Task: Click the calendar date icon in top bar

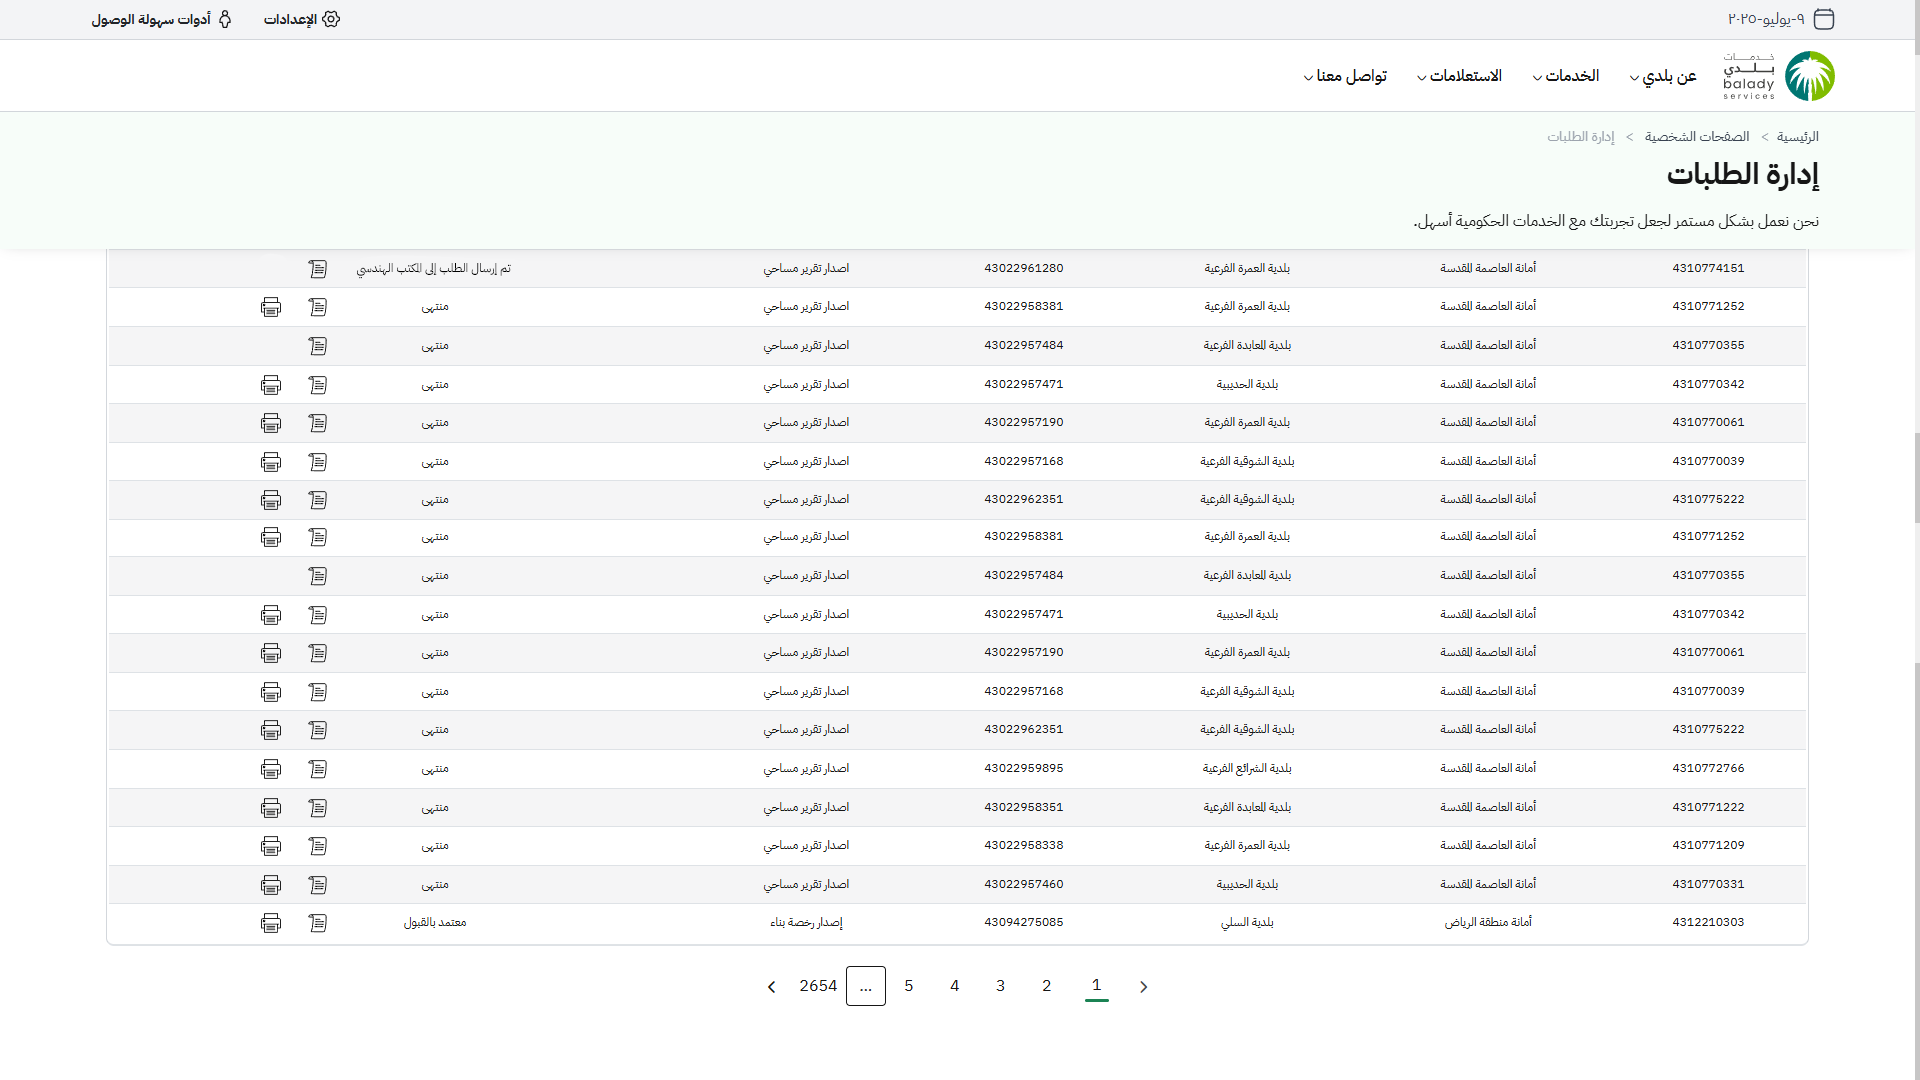Action: 1824,19
